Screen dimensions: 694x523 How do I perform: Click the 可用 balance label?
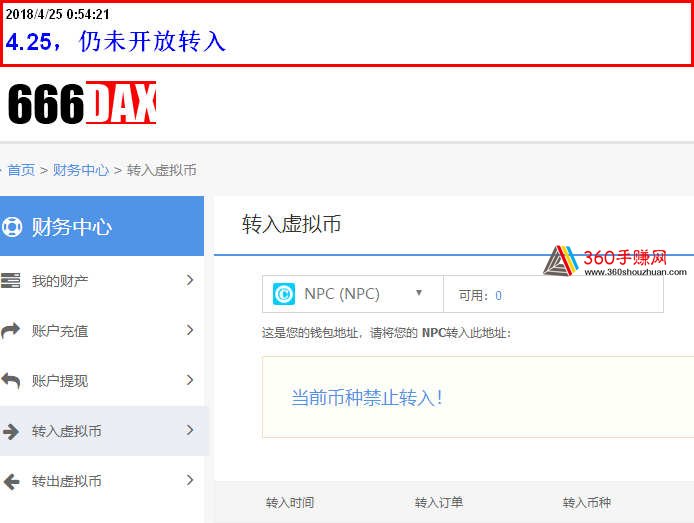pyautogui.click(x=473, y=295)
